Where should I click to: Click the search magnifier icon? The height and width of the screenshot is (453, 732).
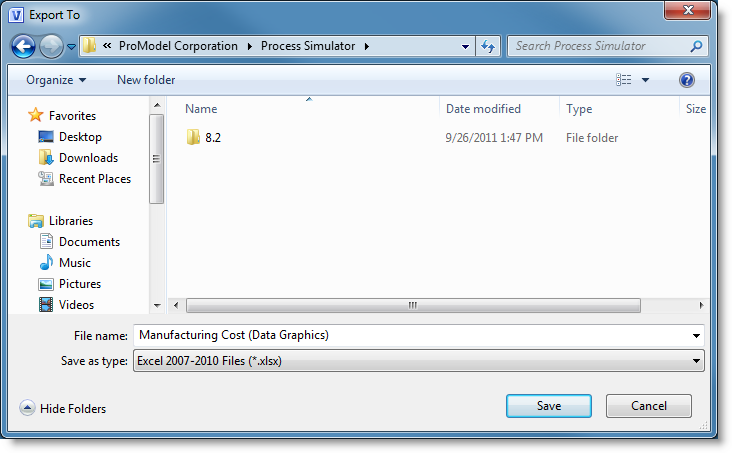(x=696, y=46)
